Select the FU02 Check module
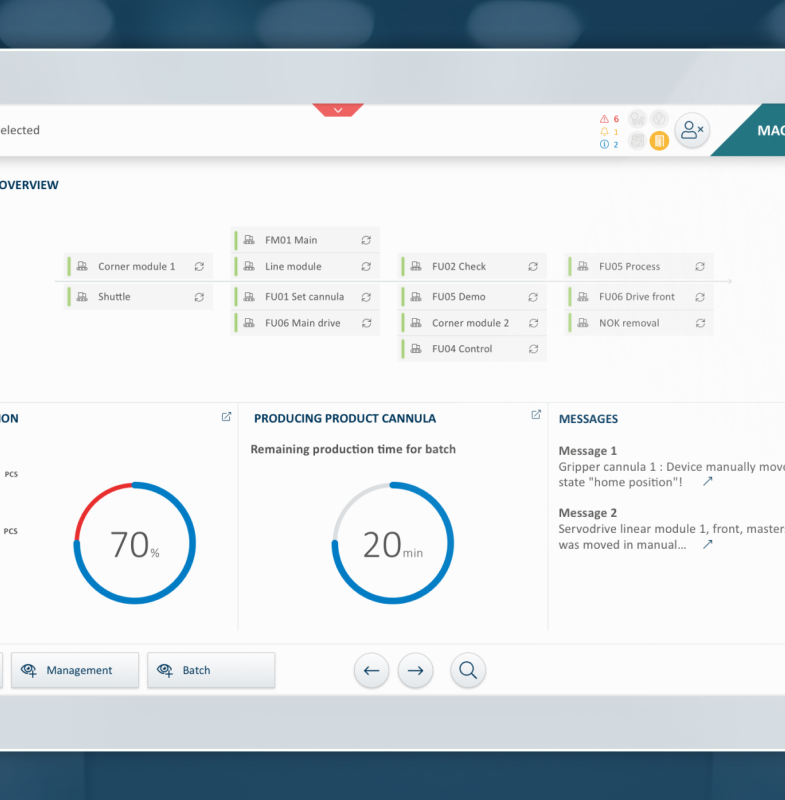The width and height of the screenshot is (785, 800). click(459, 267)
